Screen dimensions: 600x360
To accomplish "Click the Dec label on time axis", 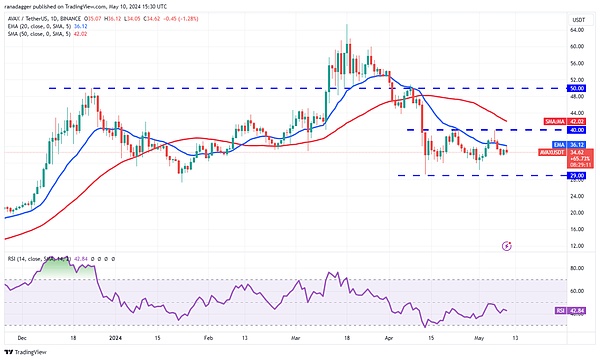I will 22,338.
